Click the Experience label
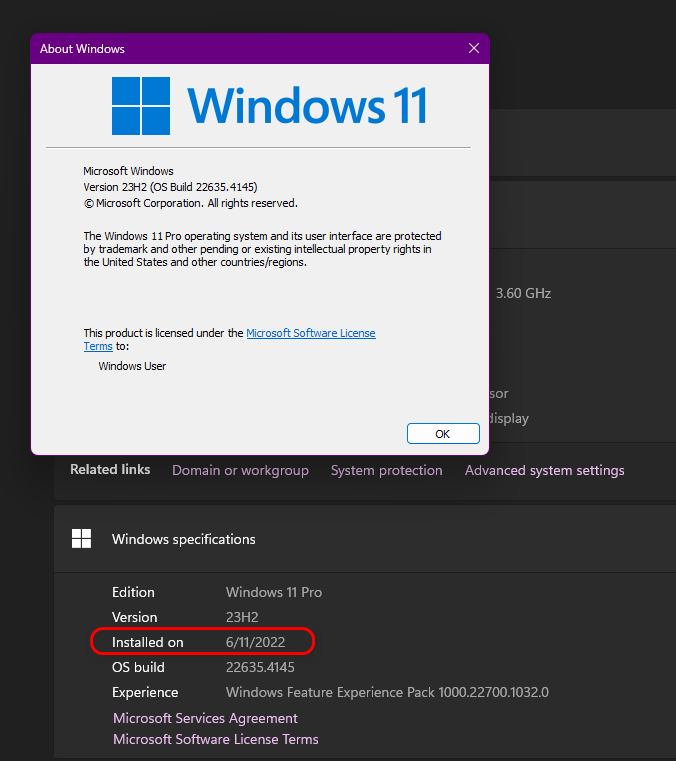This screenshot has width=676, height=761. [145, 692]
